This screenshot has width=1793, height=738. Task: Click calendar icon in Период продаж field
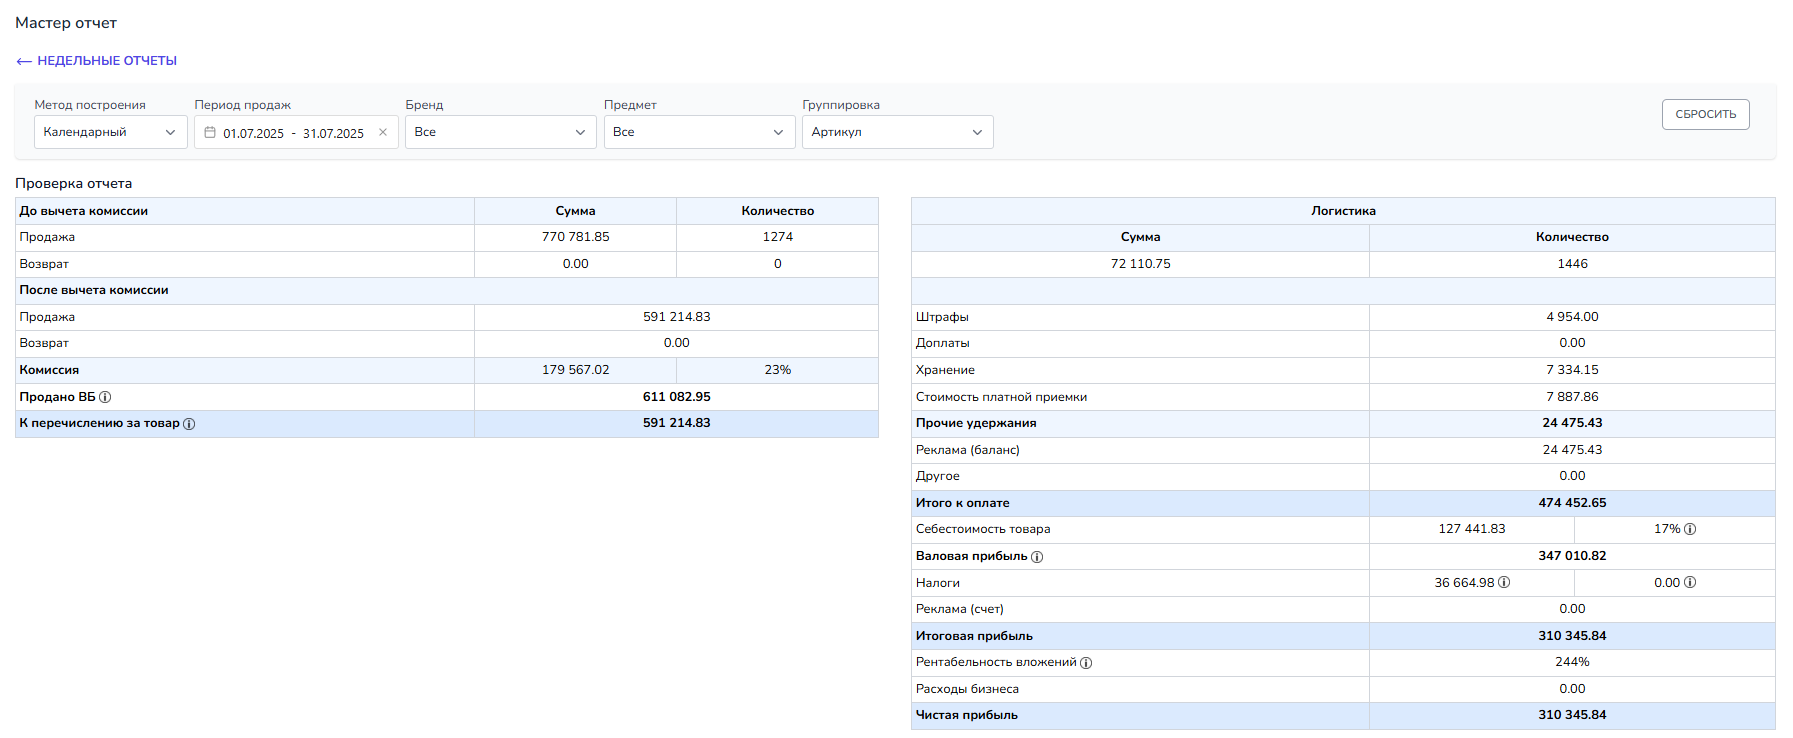pyautogui.click(x=210, y=132)
